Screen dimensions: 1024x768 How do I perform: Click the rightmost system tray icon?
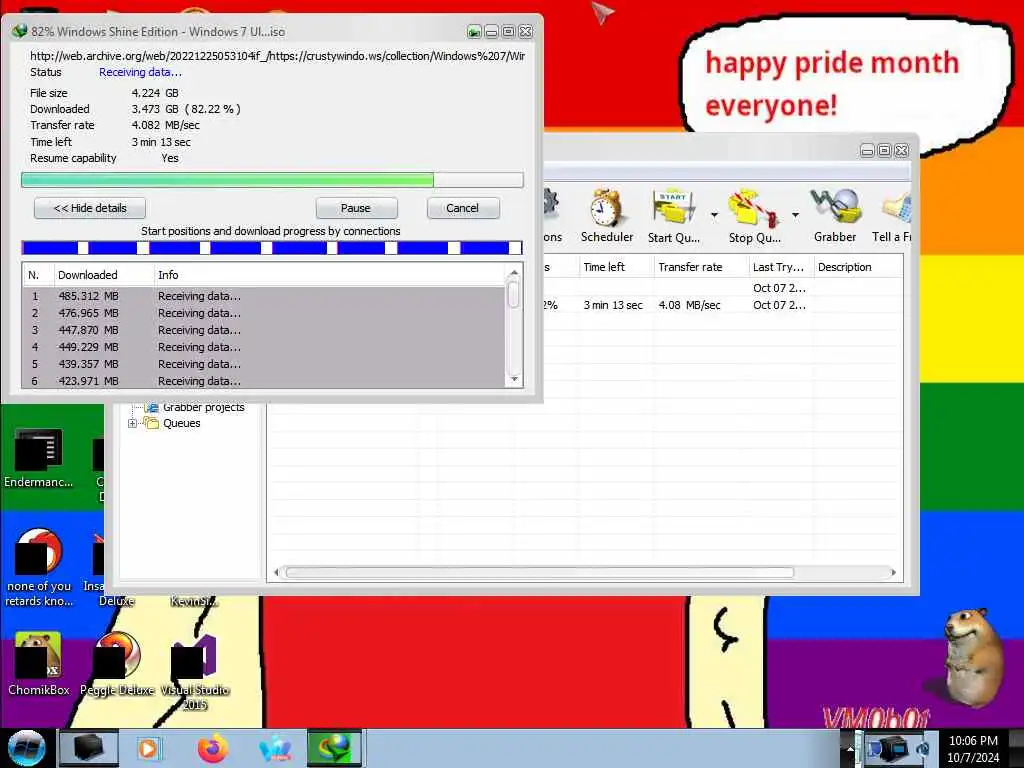[x=923, y=749]
